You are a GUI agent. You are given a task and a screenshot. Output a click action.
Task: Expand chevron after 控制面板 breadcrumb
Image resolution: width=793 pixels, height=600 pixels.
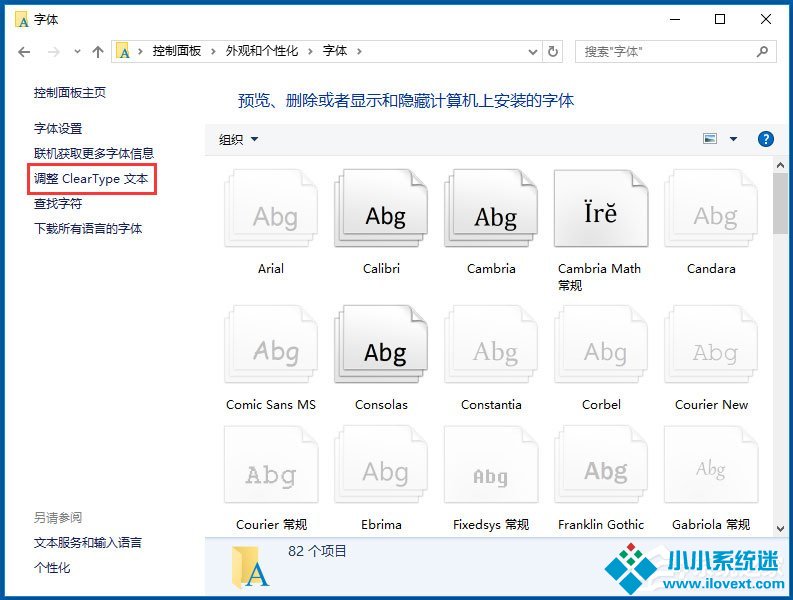click(x=213, y=51)
